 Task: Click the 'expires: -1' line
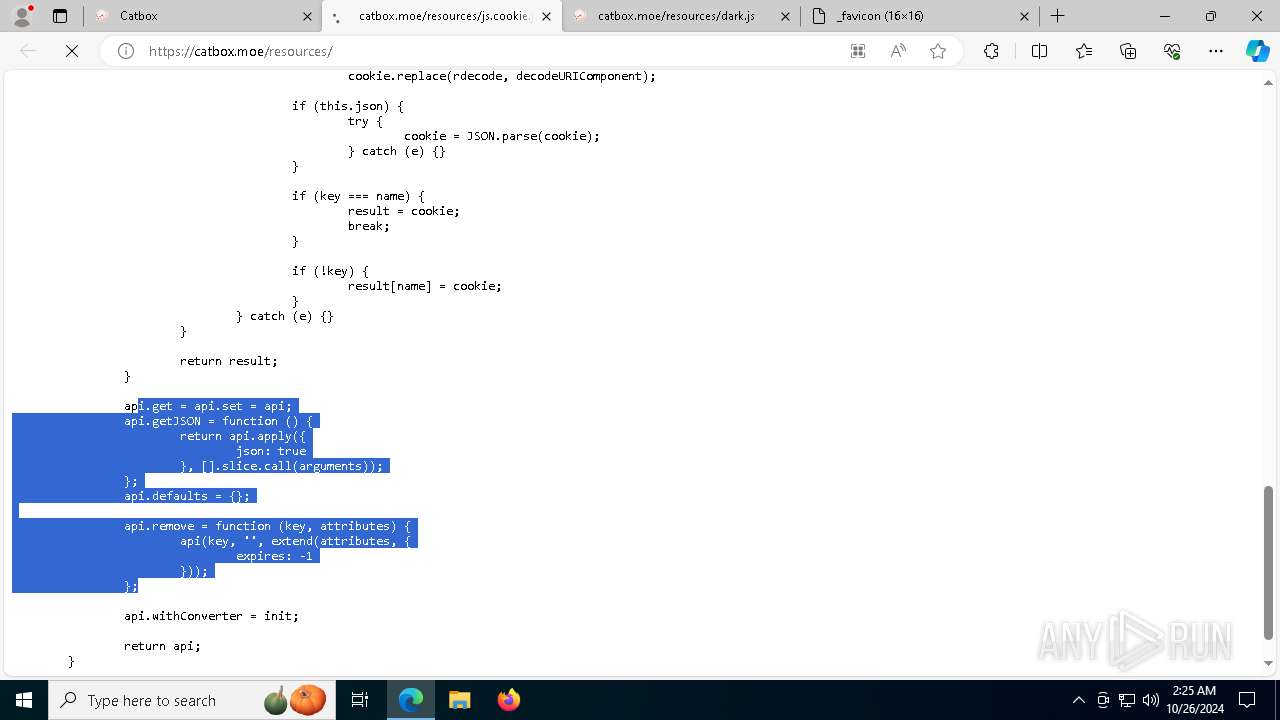point(274,556)
